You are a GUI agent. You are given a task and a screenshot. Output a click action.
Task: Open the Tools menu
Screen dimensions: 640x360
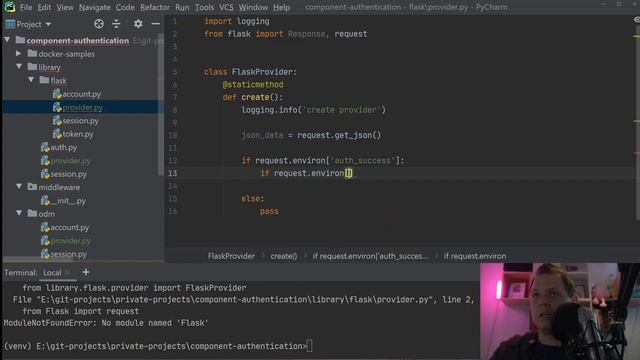pos(204,7)
